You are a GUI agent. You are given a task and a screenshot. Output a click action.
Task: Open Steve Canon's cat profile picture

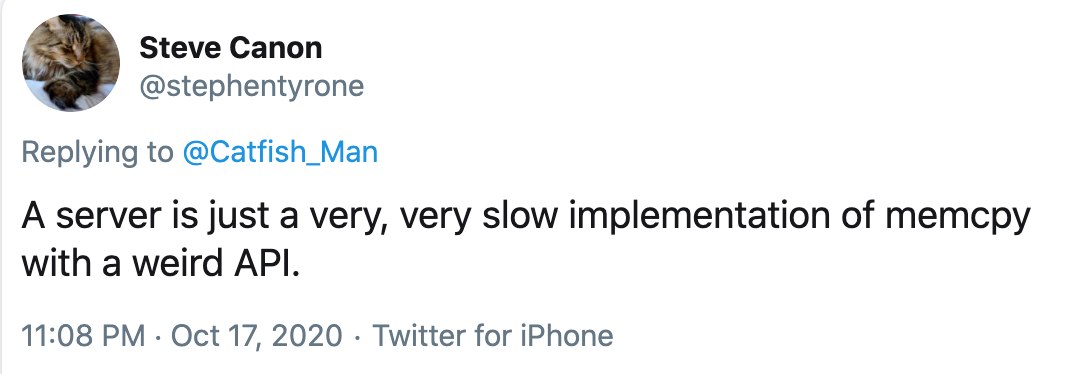point(71,63)
